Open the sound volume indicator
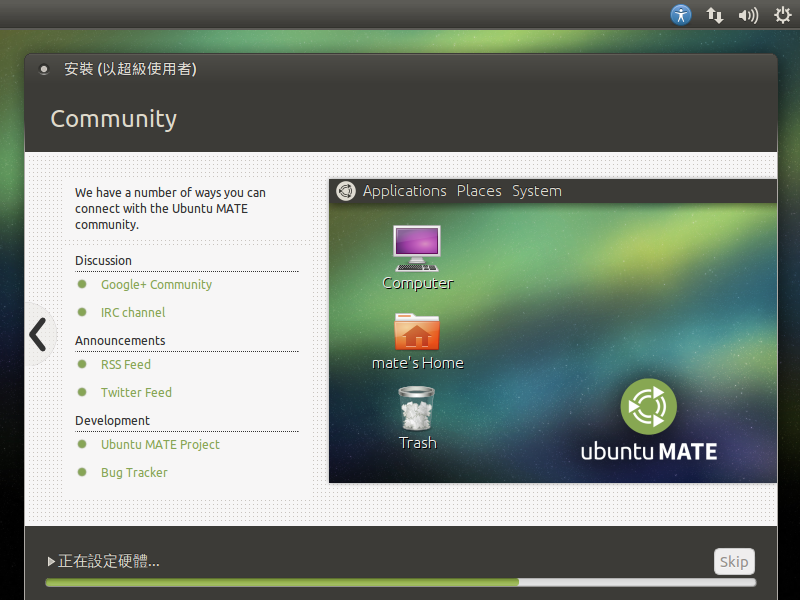The height and width of the screenshot is (600, 800). [748, 15]
